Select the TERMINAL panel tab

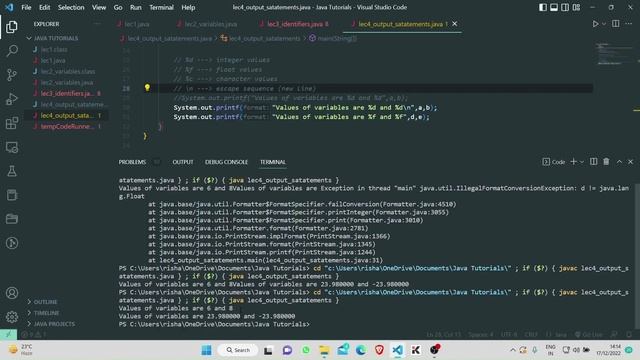273,162
